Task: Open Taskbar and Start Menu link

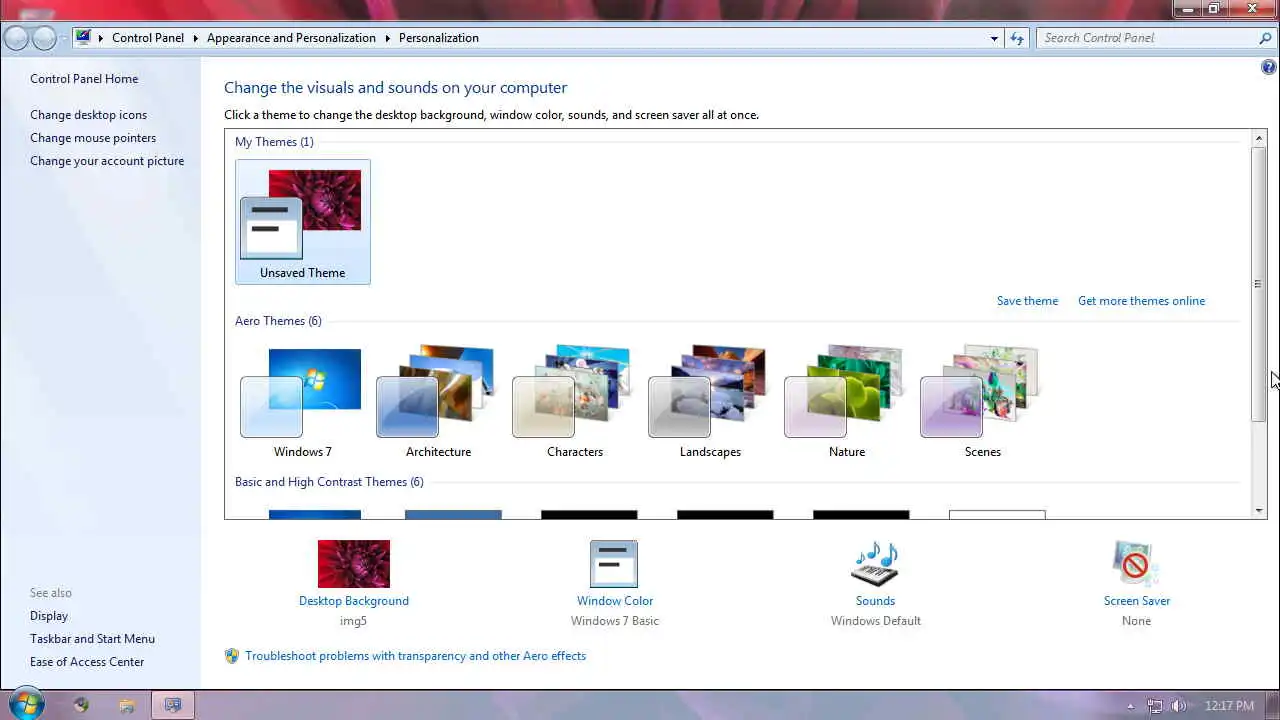Action: coord(92,639)
